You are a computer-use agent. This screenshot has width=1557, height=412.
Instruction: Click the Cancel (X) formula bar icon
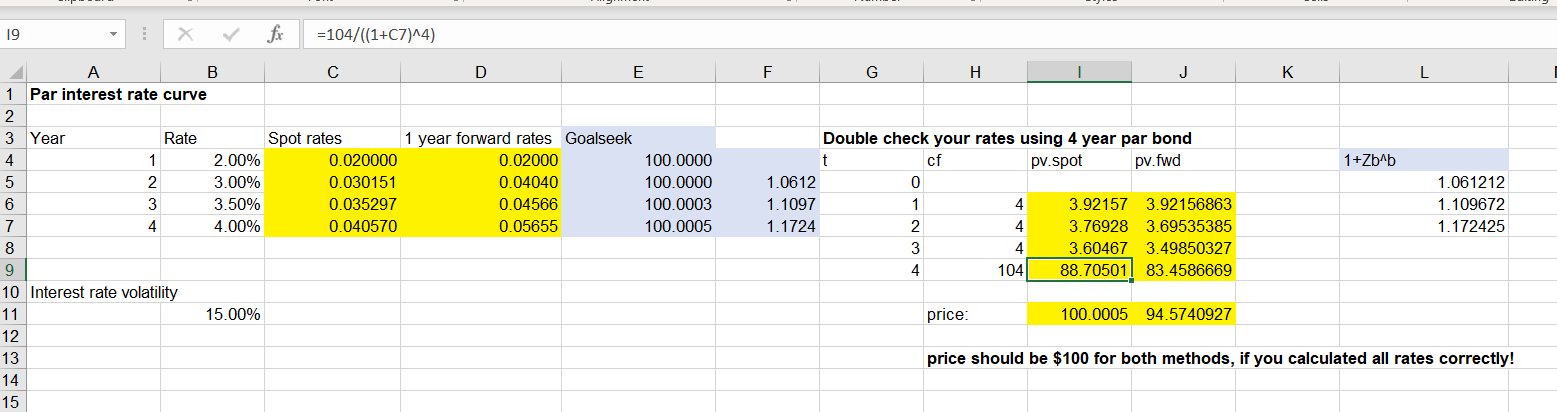point(184,34)
